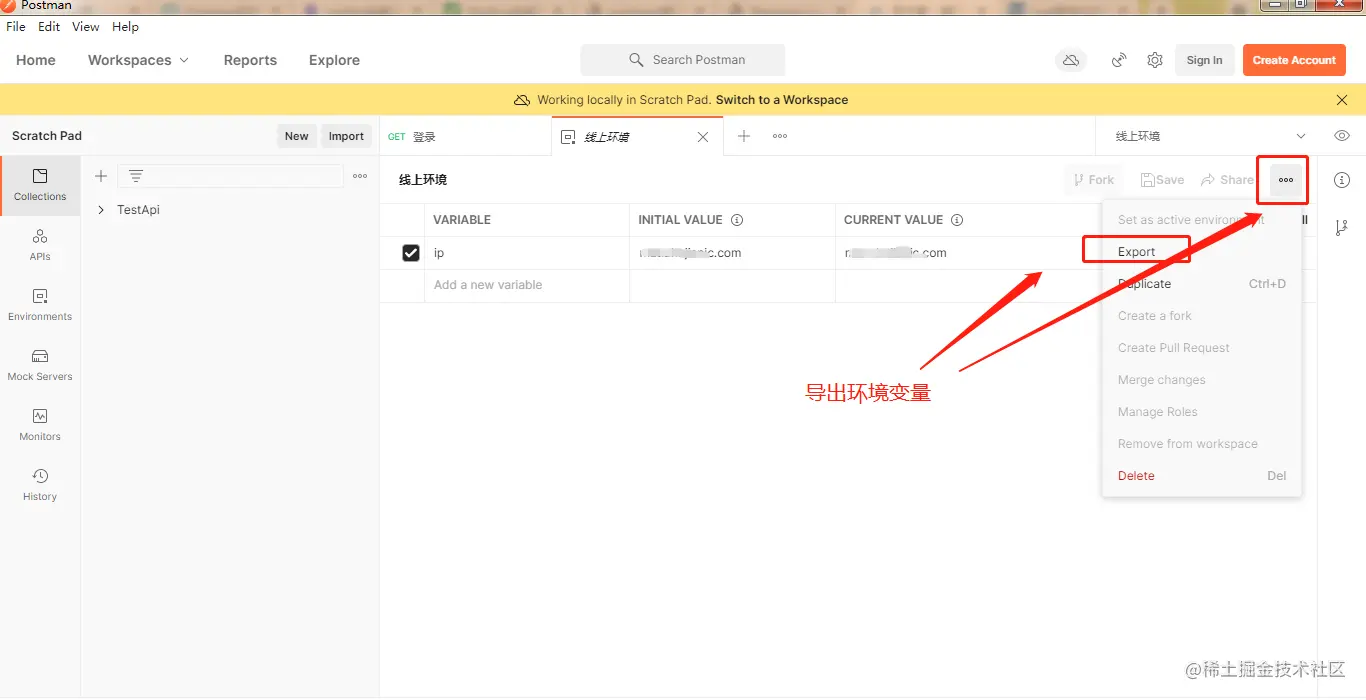Screen dimensions: 1366x700
Task: Open the Environments sidebar panel
Action: pos(40,305)
